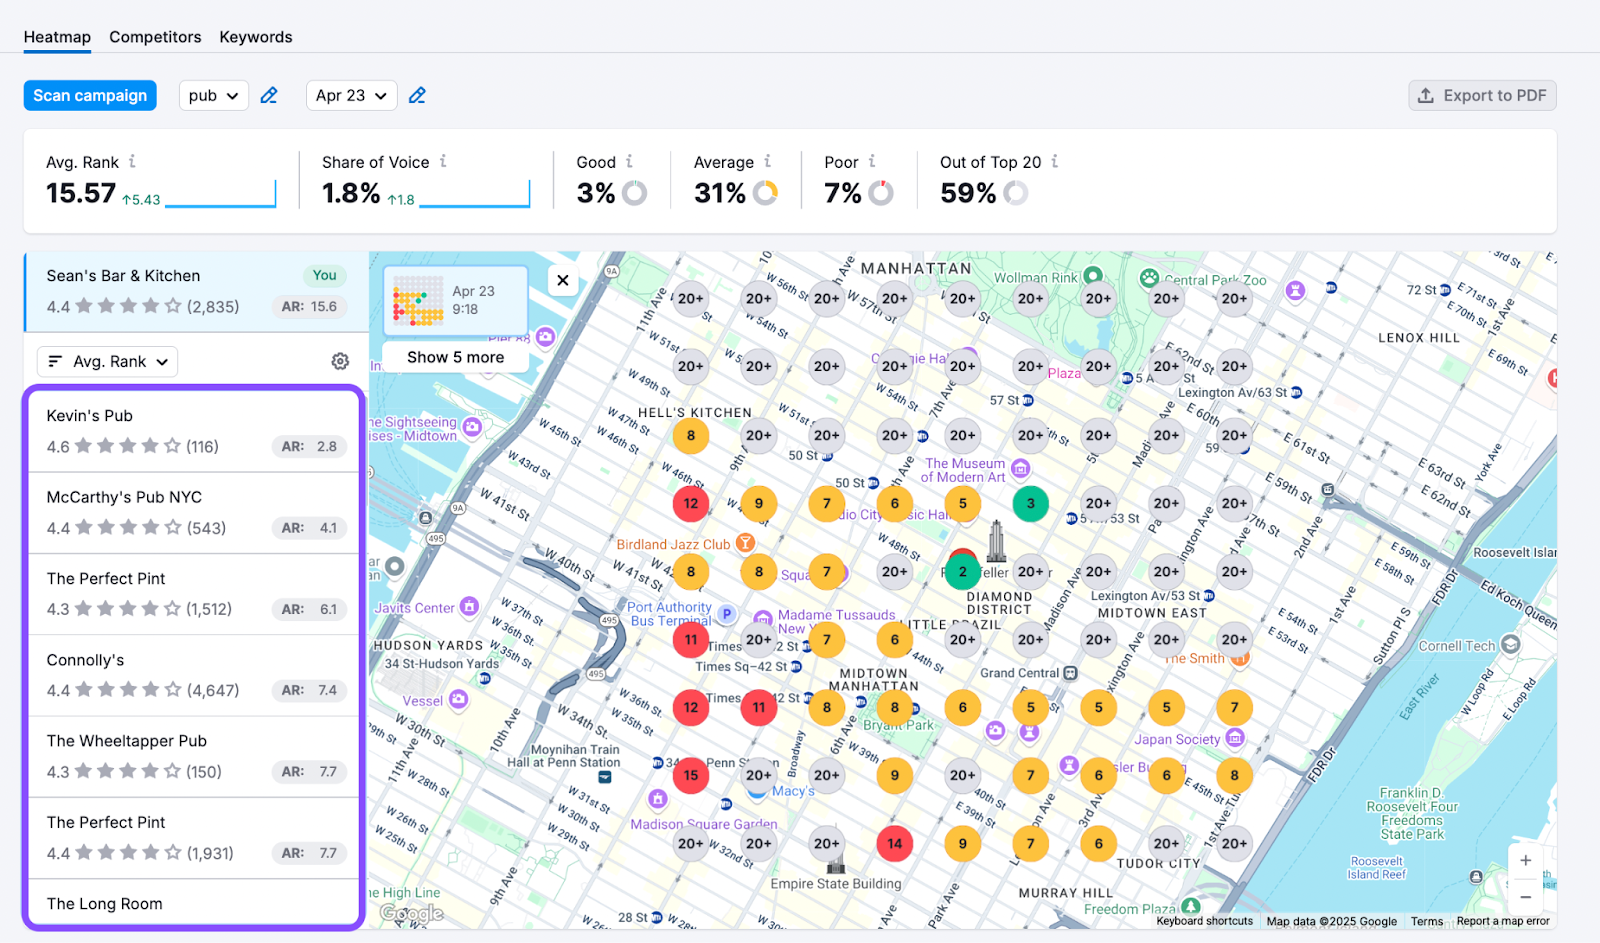Click the Scan campaign button

(x=90, y=96)
